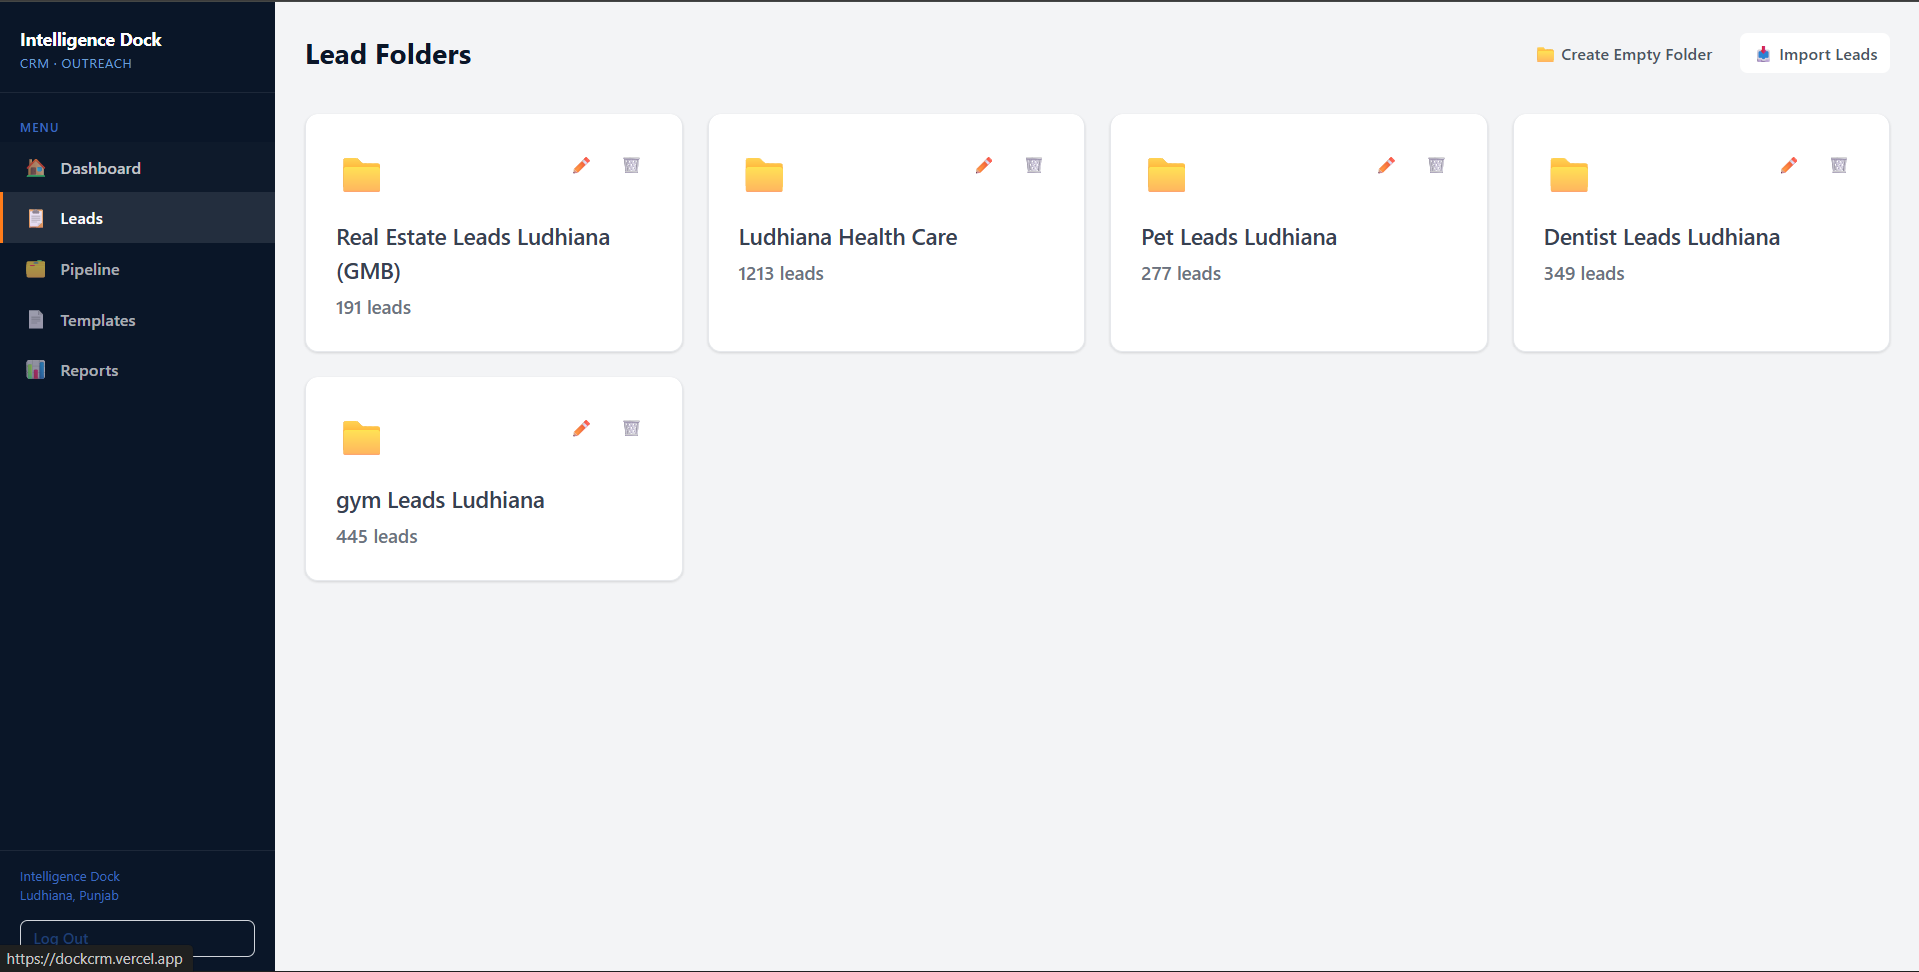Click the 445 leads count
This screenshot has height=972, width=1919.
click(377, 536)
